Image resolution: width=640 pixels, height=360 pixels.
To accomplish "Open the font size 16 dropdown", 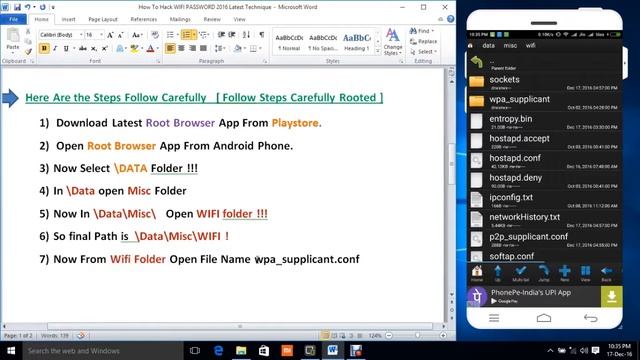I will (x=101, y=35).
